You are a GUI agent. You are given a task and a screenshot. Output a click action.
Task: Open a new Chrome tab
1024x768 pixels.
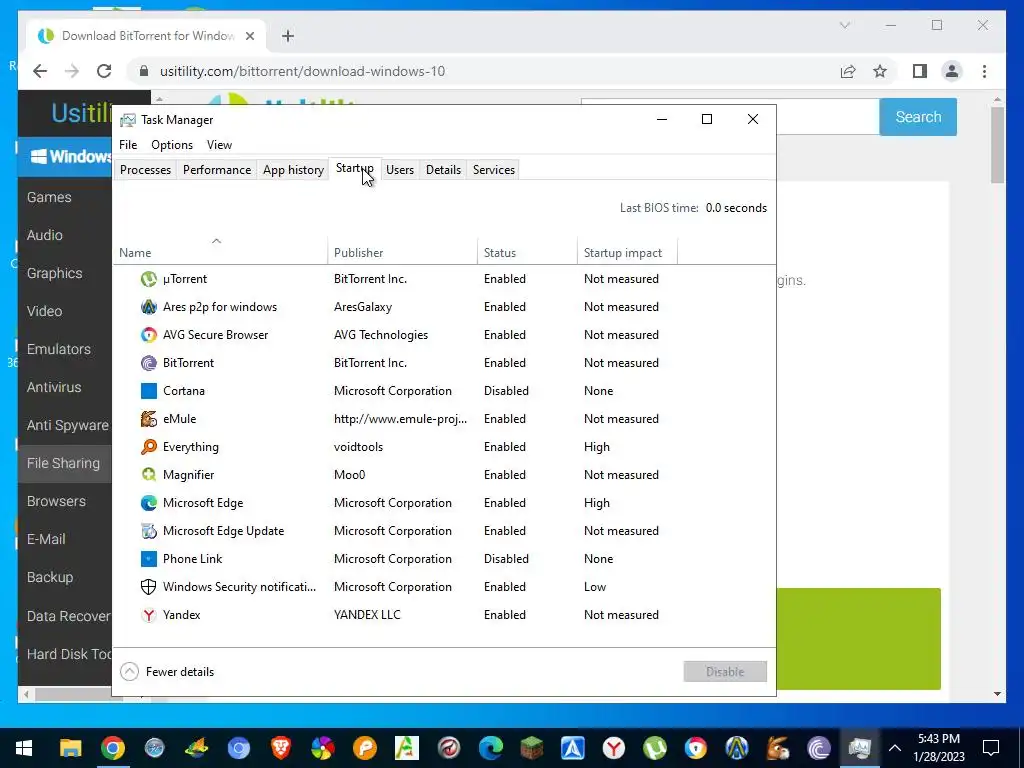click(x=288, y=36)
